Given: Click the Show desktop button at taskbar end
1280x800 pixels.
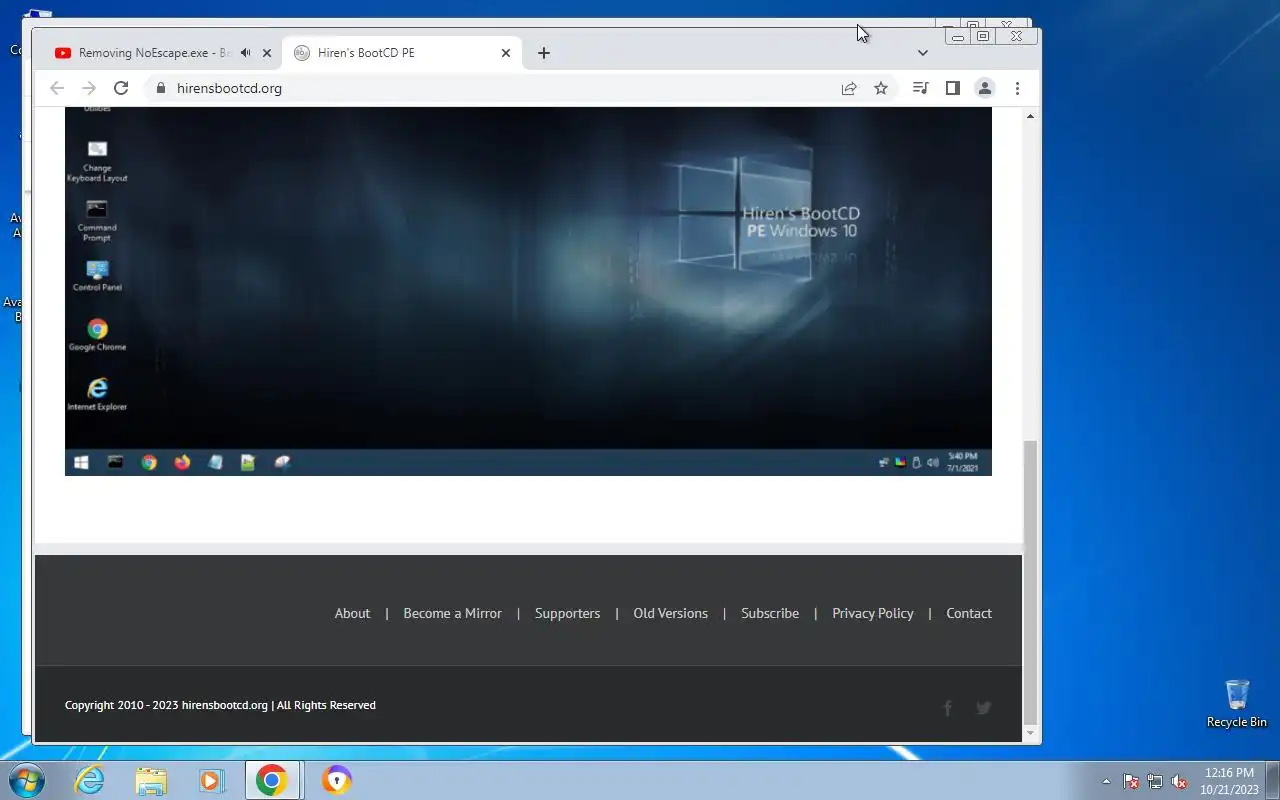Looking at the screenshot, I should 1272,780.
